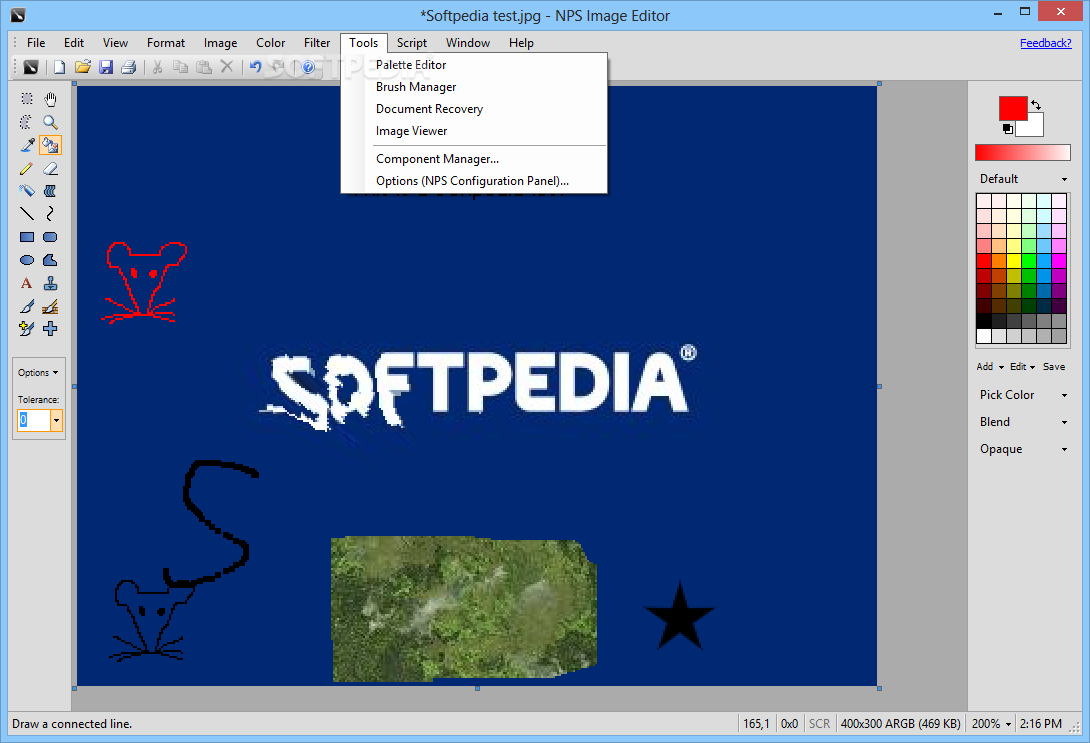Choose Brush Manager from Tools menu
Viewport: 1090px width, 743px height.
(474, 87)
